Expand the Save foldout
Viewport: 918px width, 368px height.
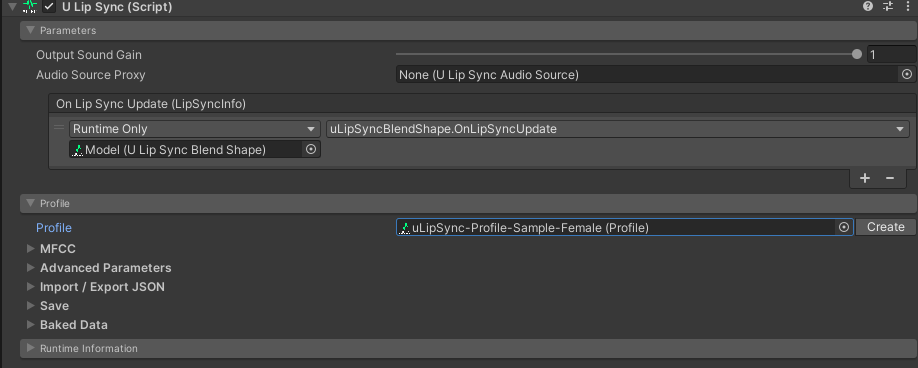pos(31,305)
